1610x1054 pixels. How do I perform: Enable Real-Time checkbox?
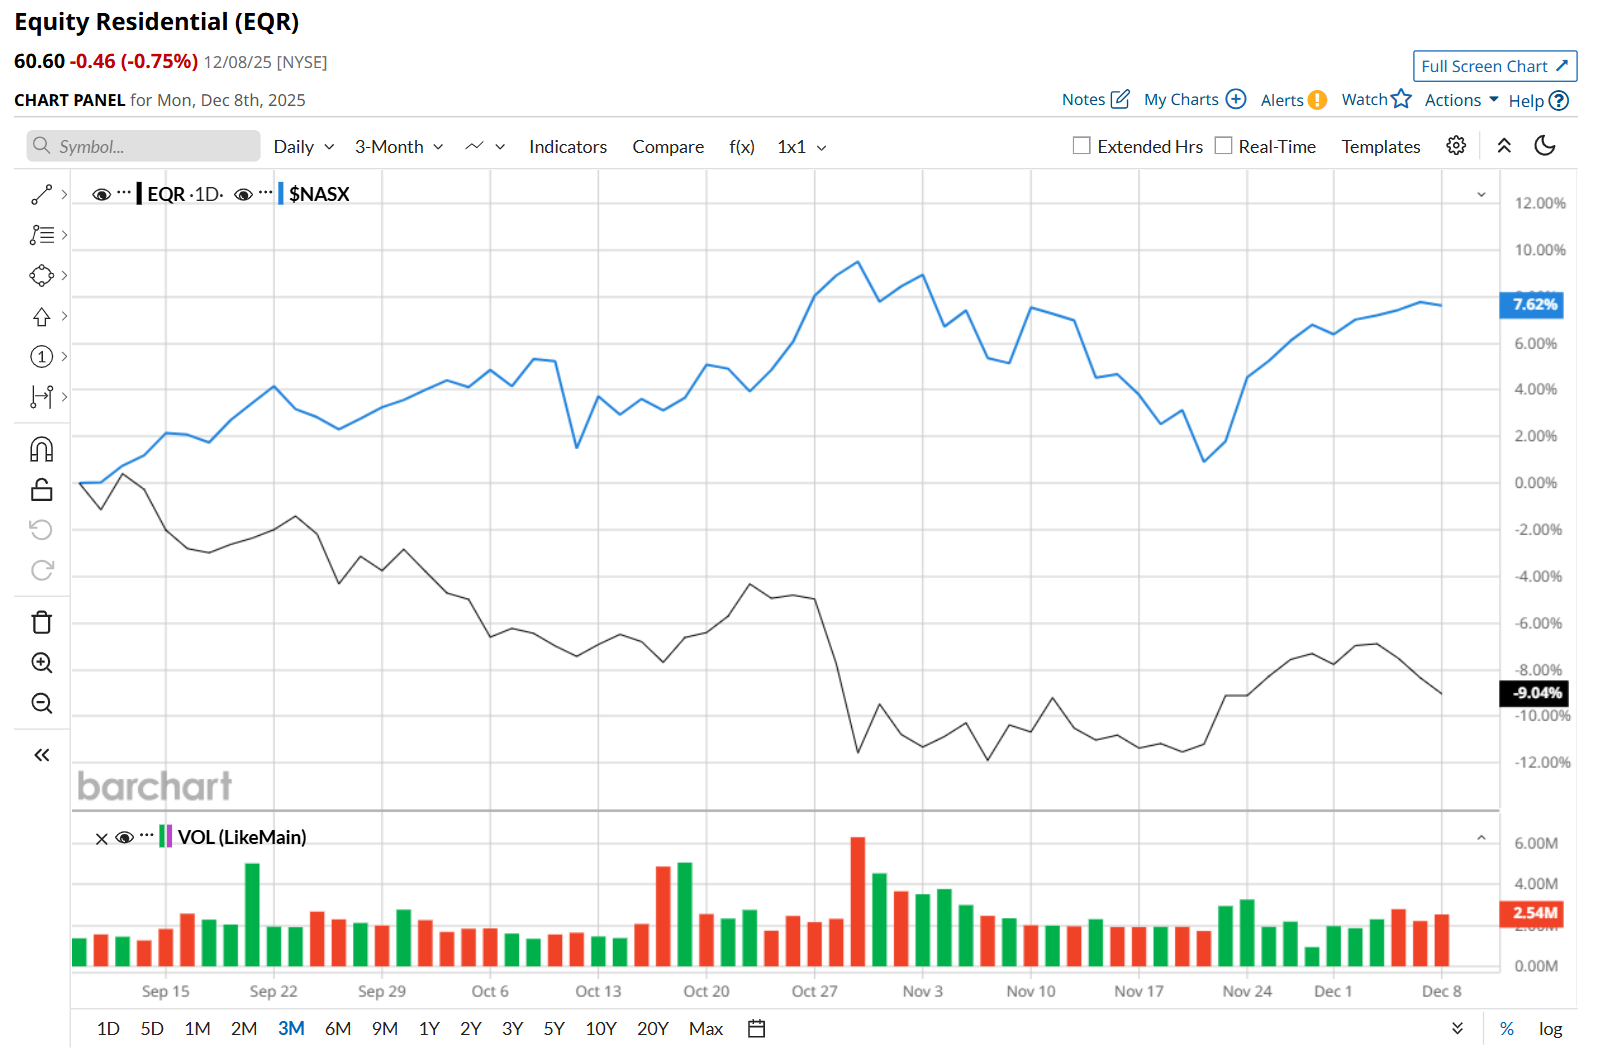click(1223, 146)
